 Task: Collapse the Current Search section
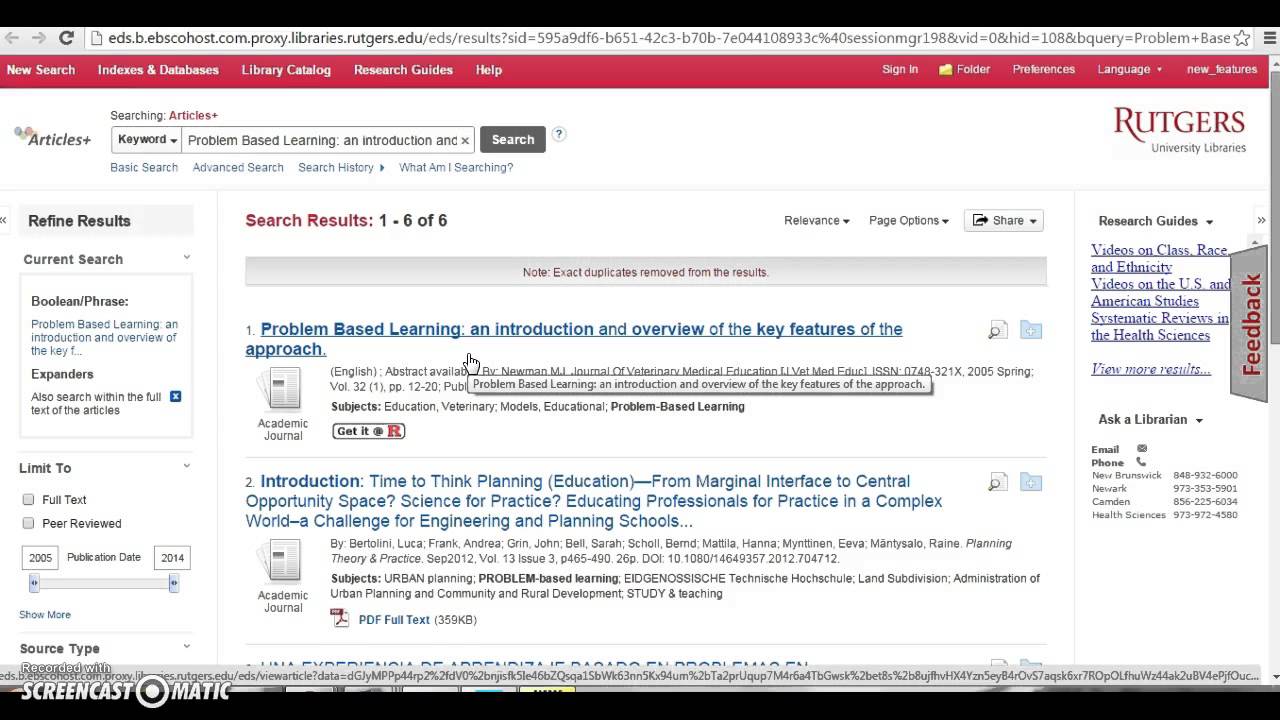point(186,258)
